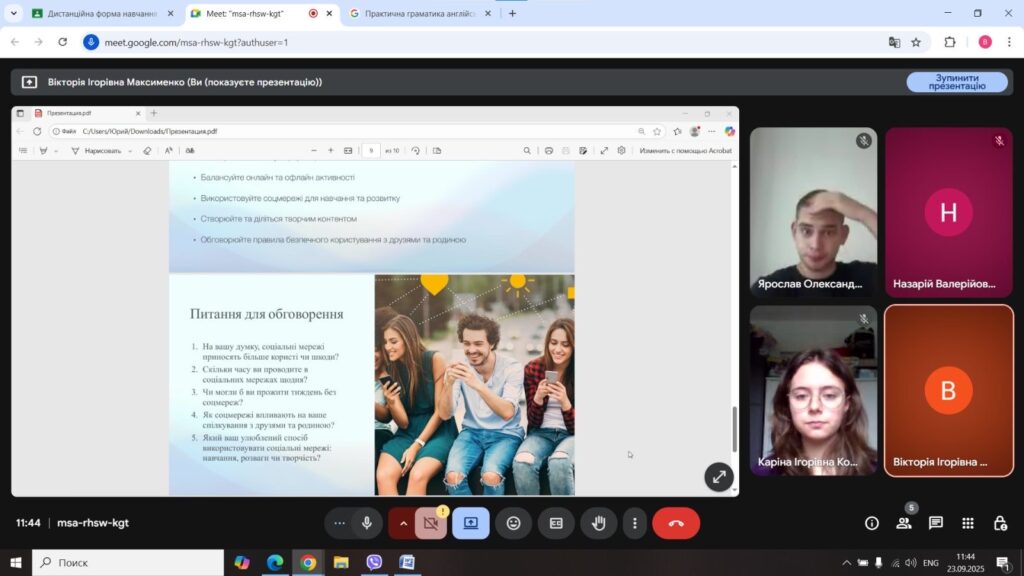
Task: Open meeting details info icon
Action: pyautogui.click(x=872, y=523)
